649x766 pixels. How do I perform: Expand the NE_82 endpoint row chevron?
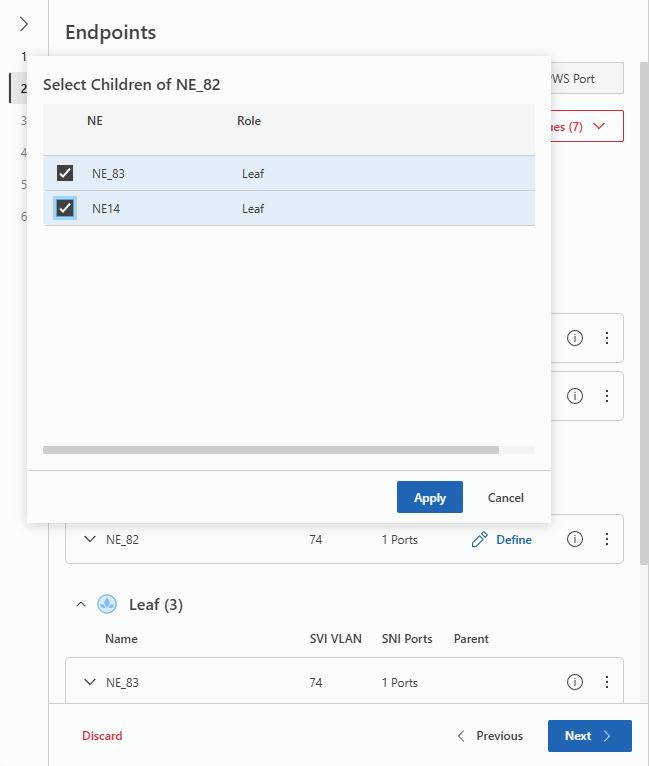click(88, 540)
